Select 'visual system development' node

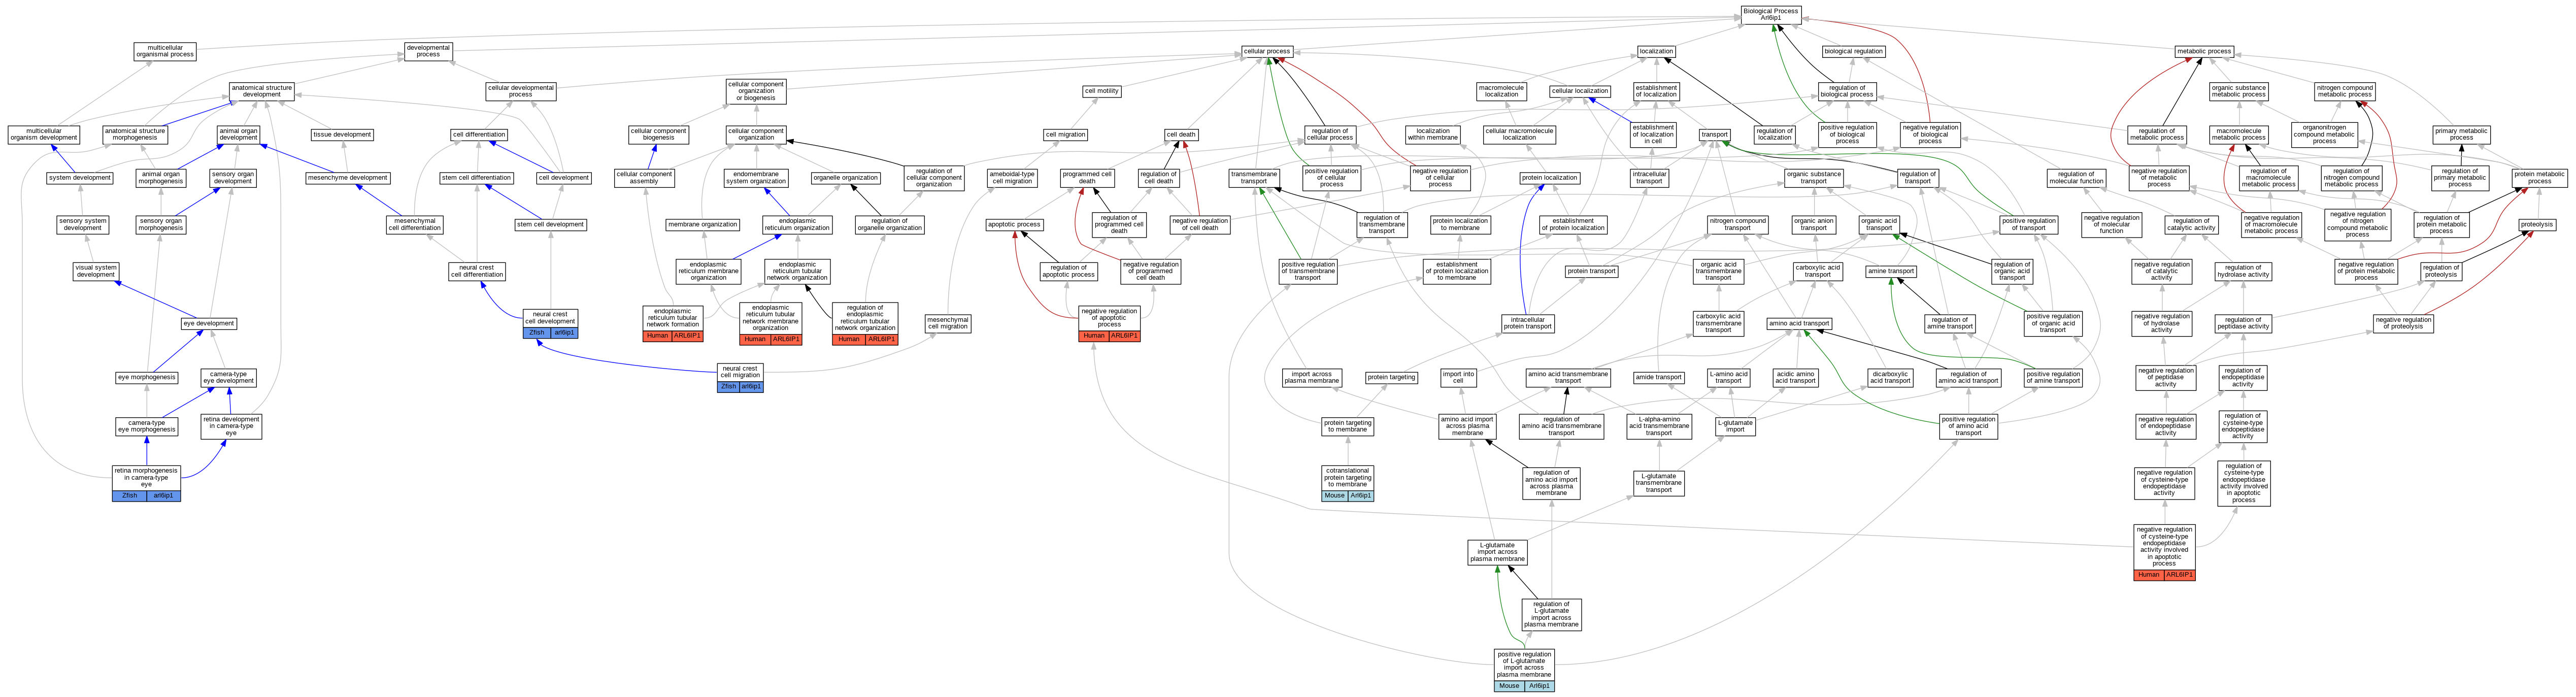pyautogui.click(x=96, y=271)
